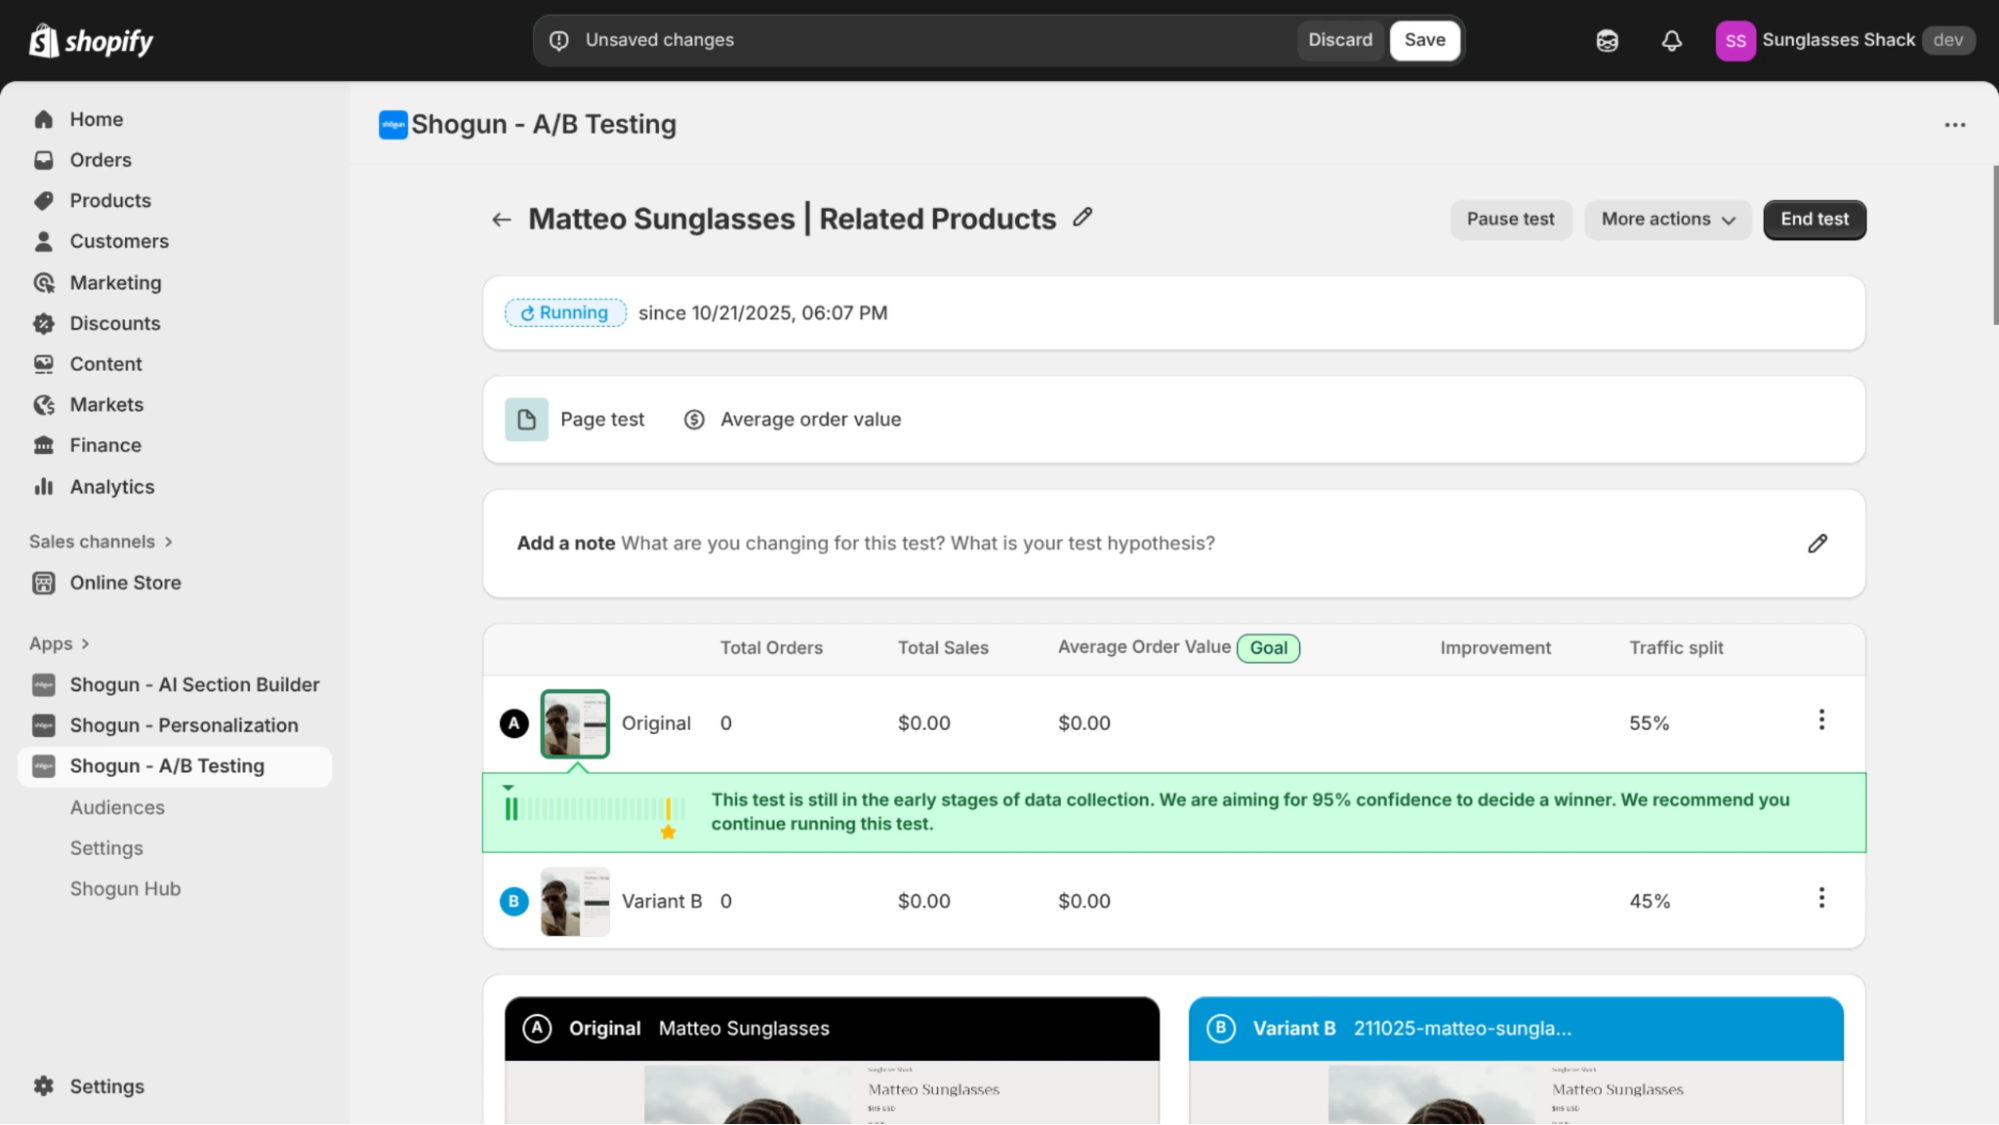The height and width of the screenshot is (1125, 1999).
Task: Click the Running status badge
Action: [x=564, y=312]
